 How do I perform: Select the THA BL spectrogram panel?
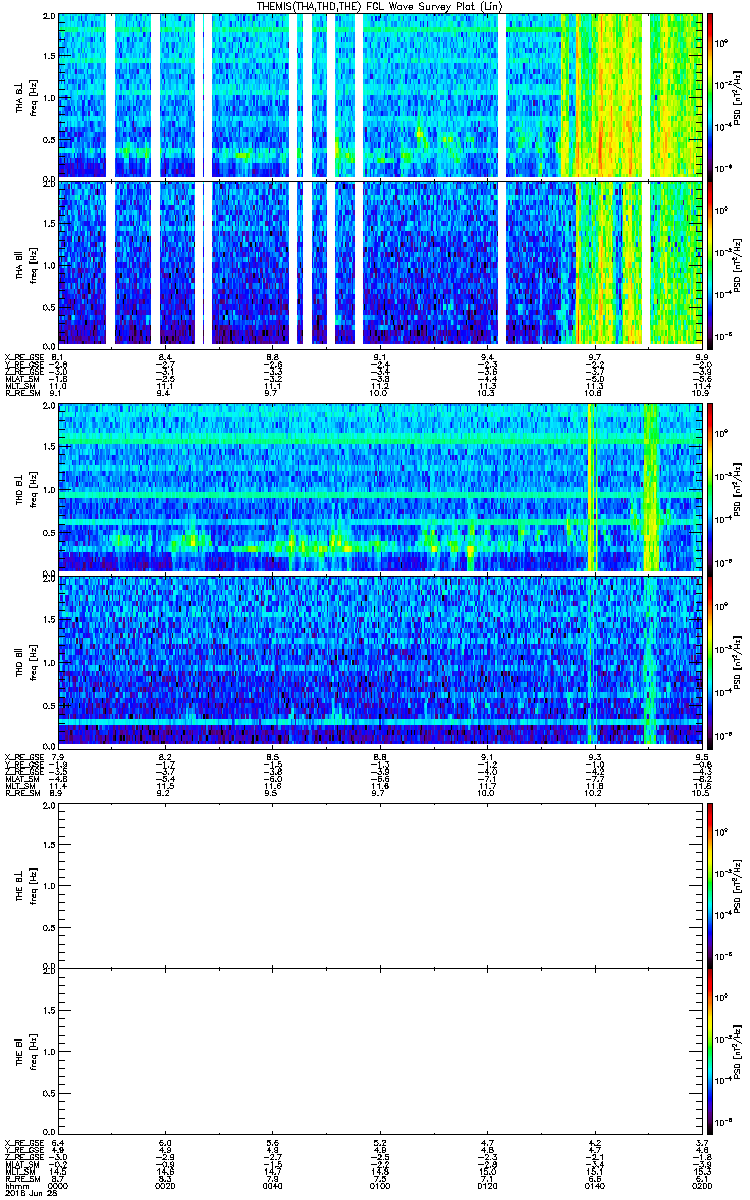click(x=380, y=96)
